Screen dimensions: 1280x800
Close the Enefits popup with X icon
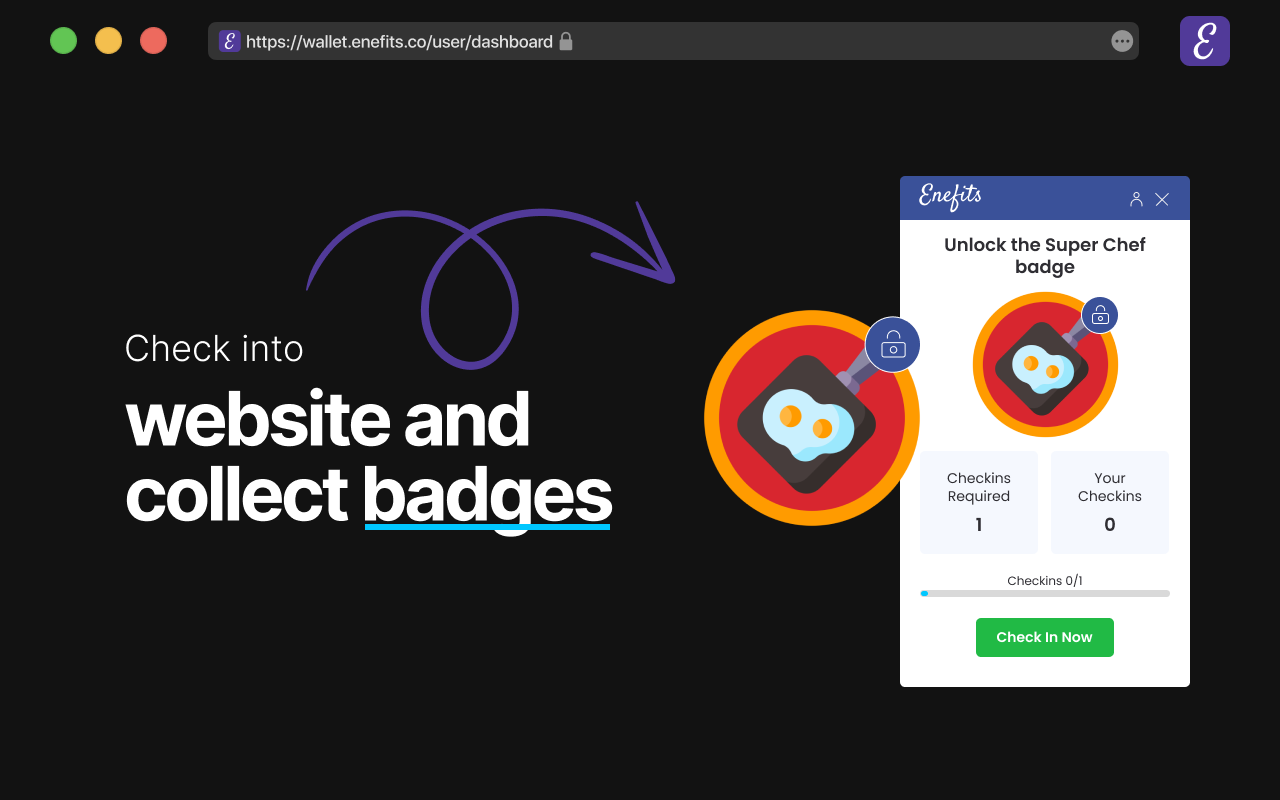click(1162, 199)
